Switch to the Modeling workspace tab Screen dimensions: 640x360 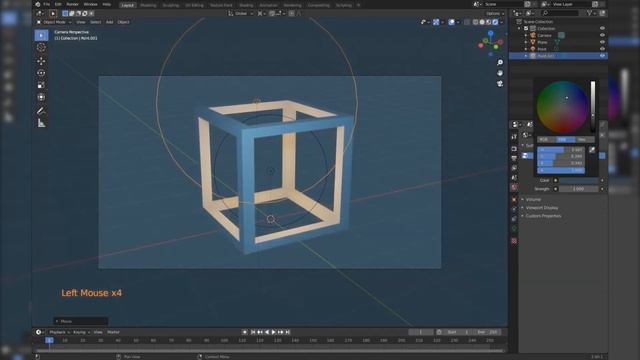(x=148, y=5)
